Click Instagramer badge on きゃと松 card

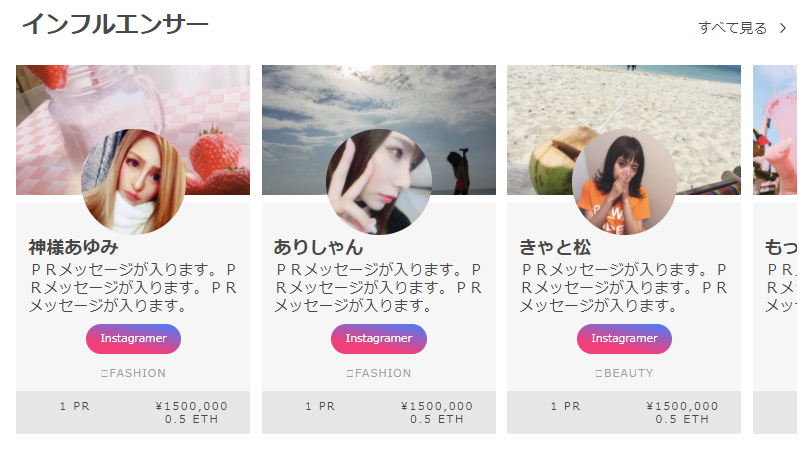pyautogui.click(x=624, y=339)
